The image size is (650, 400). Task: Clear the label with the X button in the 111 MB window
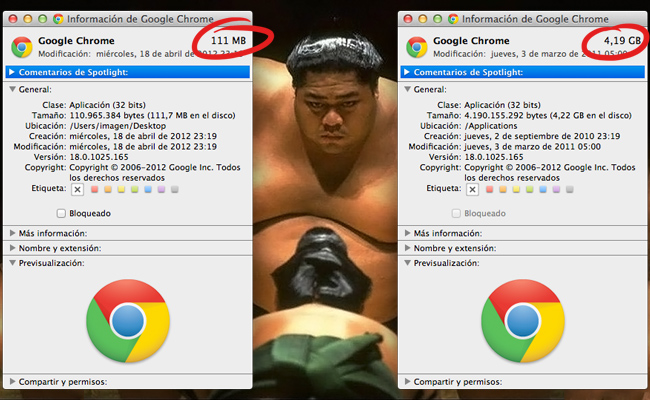[x=77, y=189]
